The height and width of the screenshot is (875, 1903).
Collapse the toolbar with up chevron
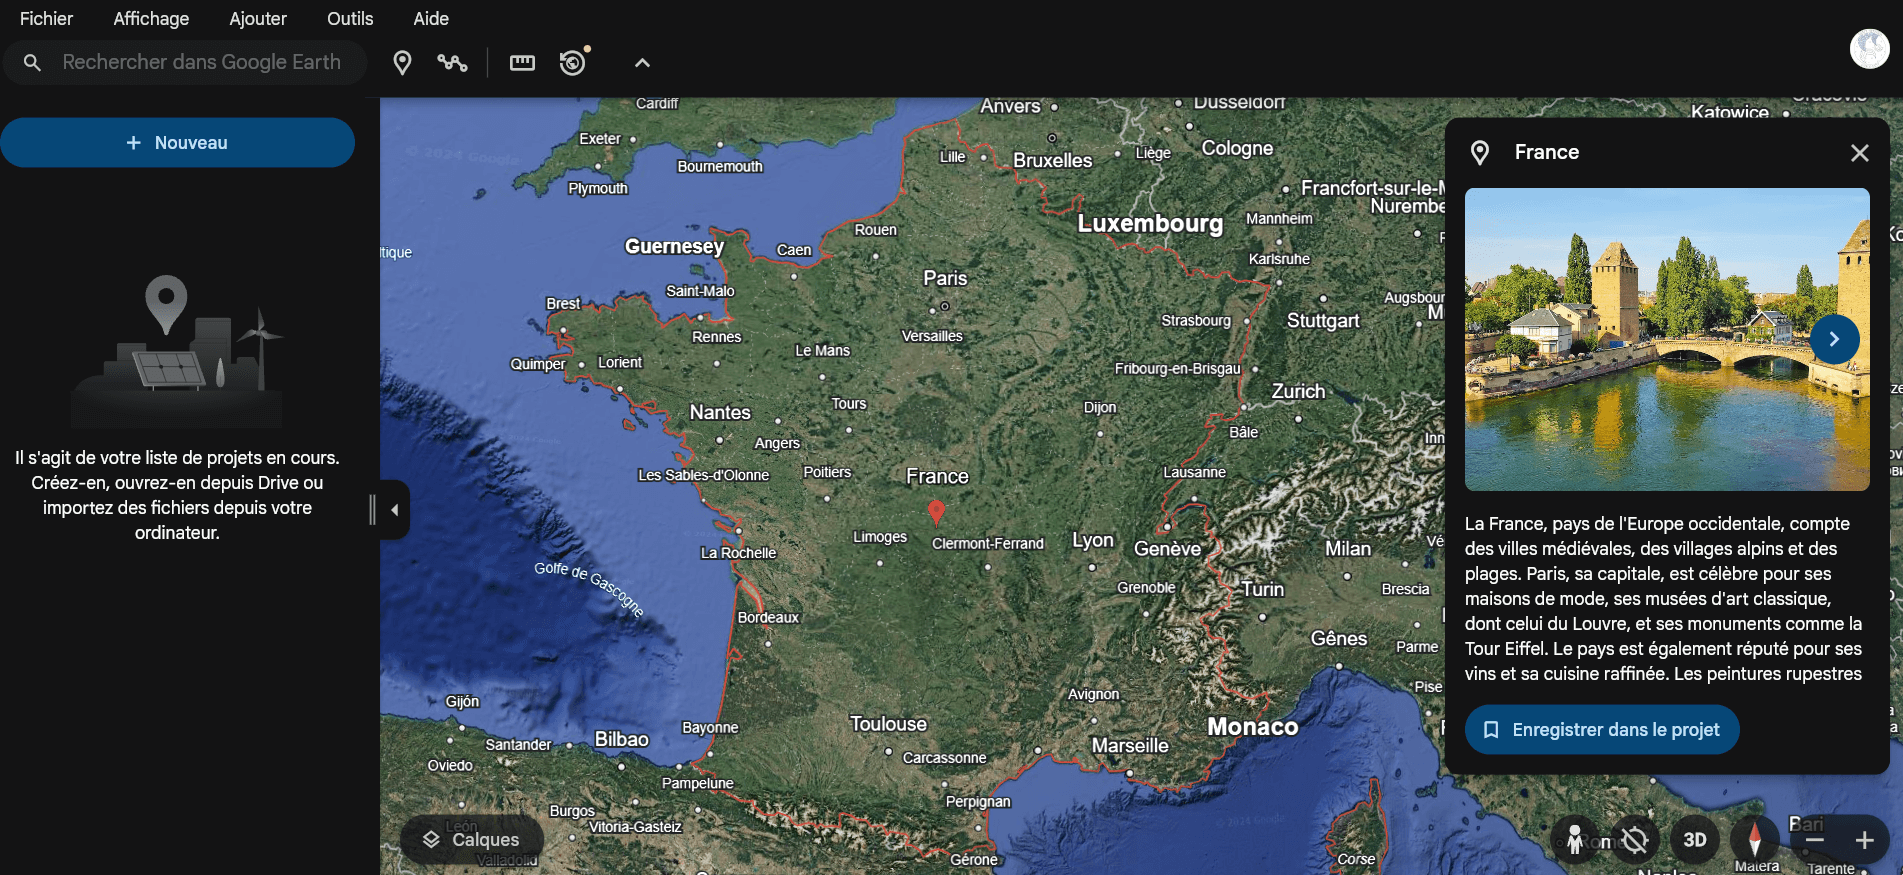tap(642, 63)
